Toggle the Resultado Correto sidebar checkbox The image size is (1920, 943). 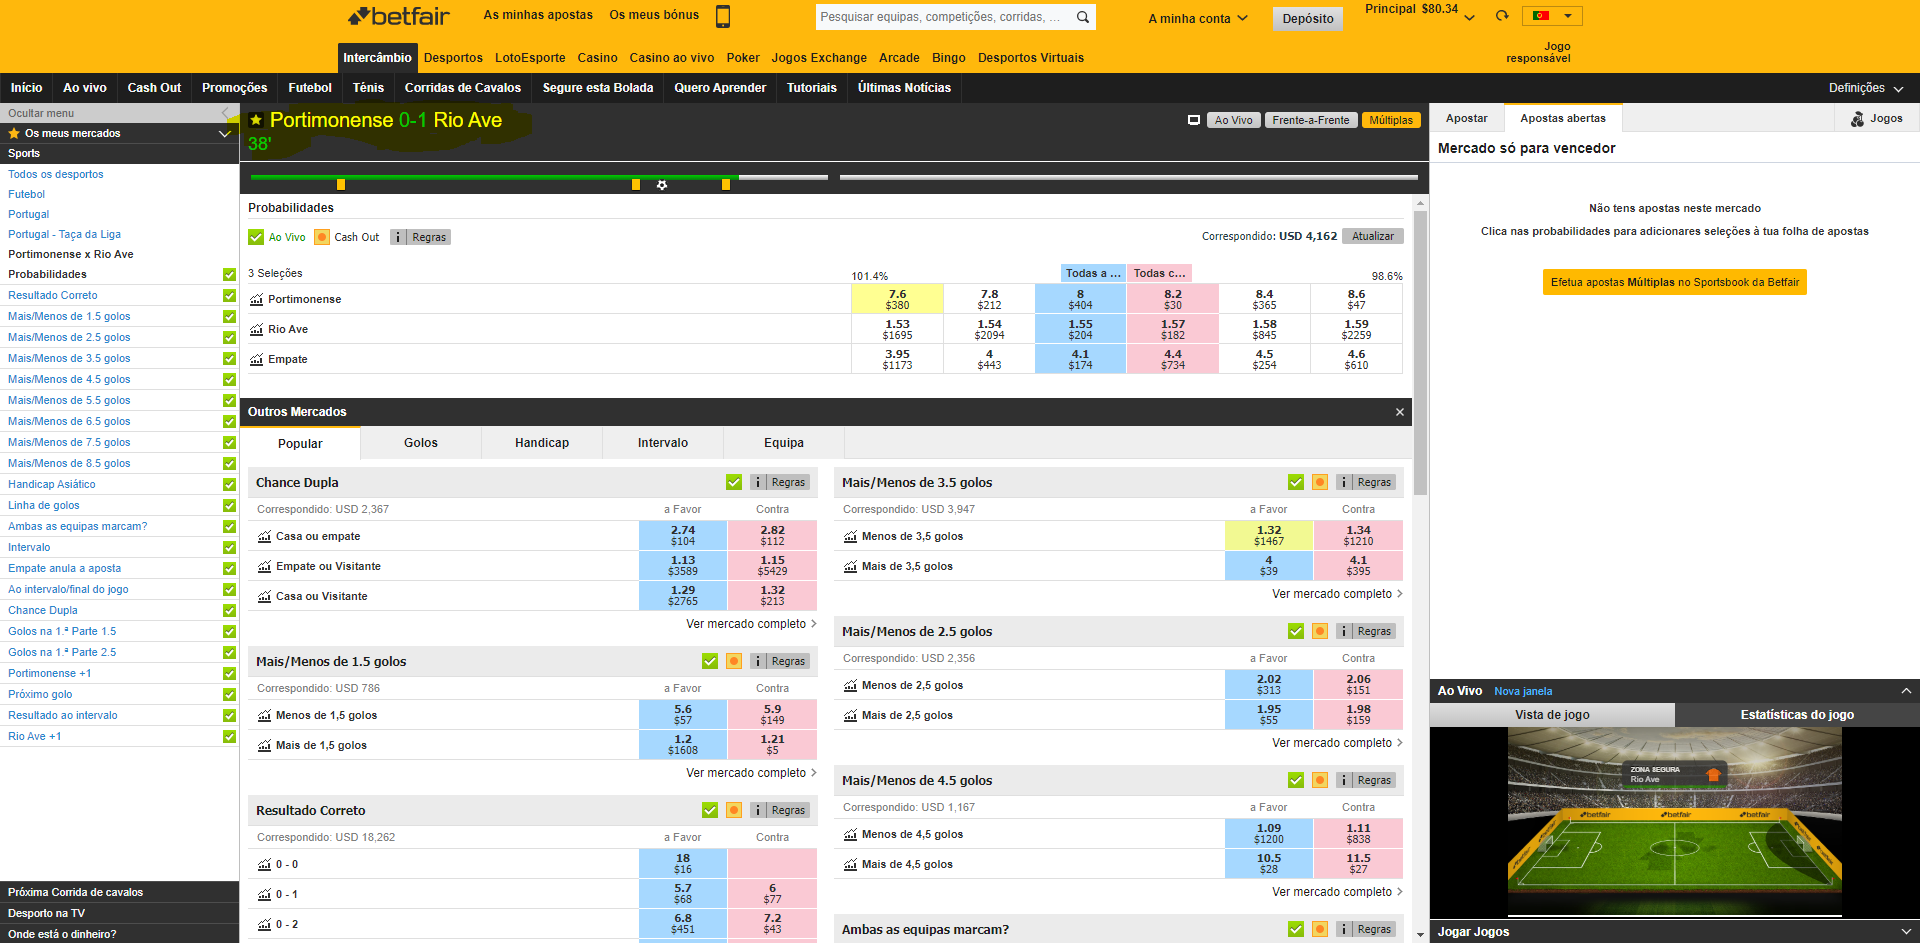coord(229,295)
